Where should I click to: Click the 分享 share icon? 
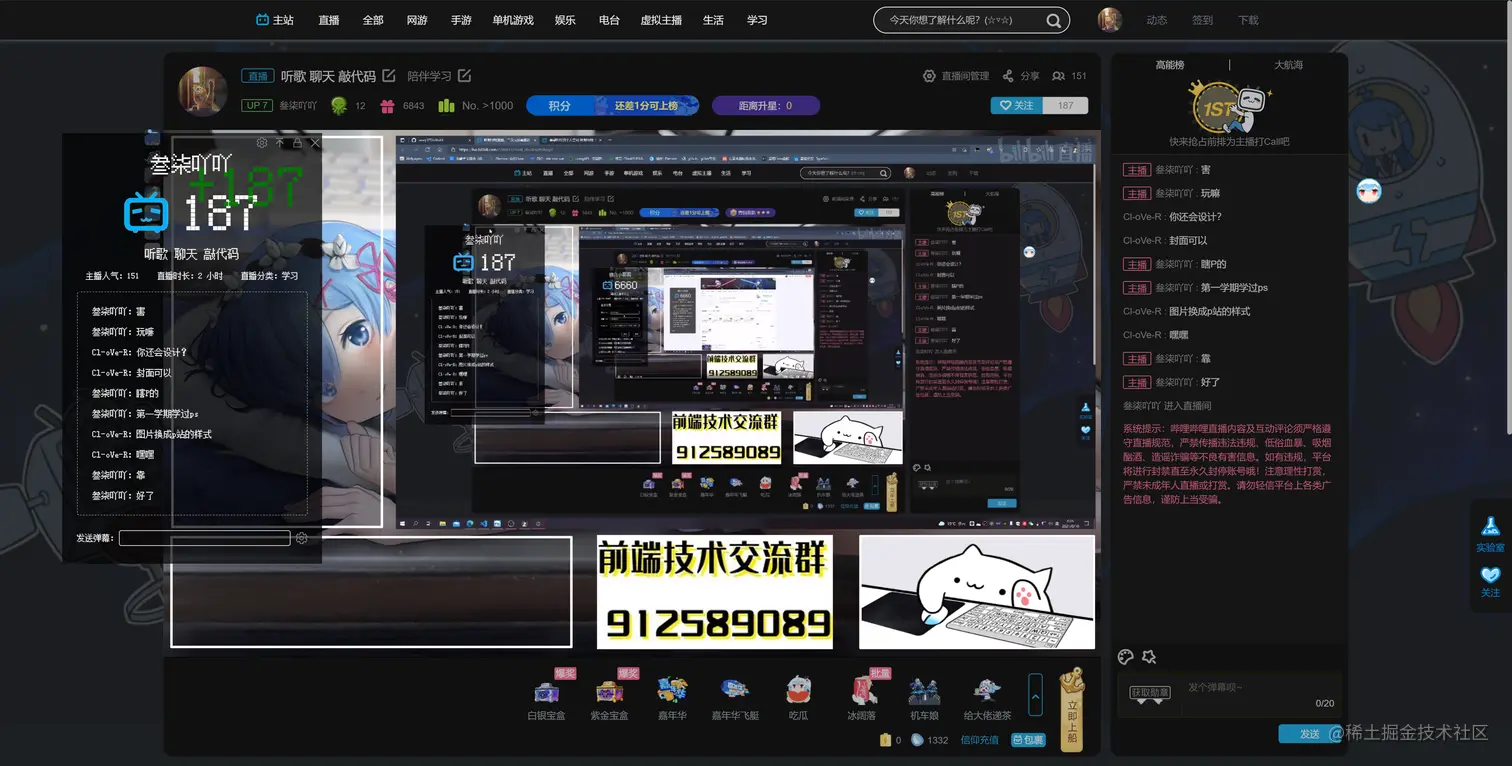(1008, 76)
